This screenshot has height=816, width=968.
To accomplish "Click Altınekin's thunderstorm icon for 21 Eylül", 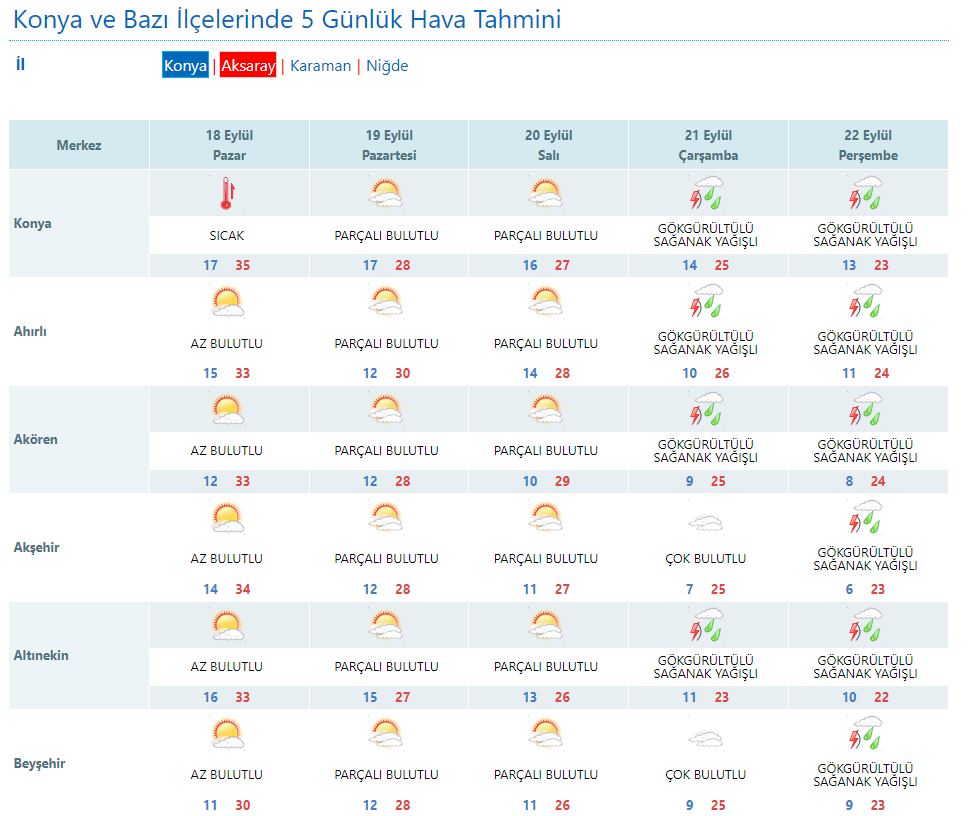I will click(707, 626).
